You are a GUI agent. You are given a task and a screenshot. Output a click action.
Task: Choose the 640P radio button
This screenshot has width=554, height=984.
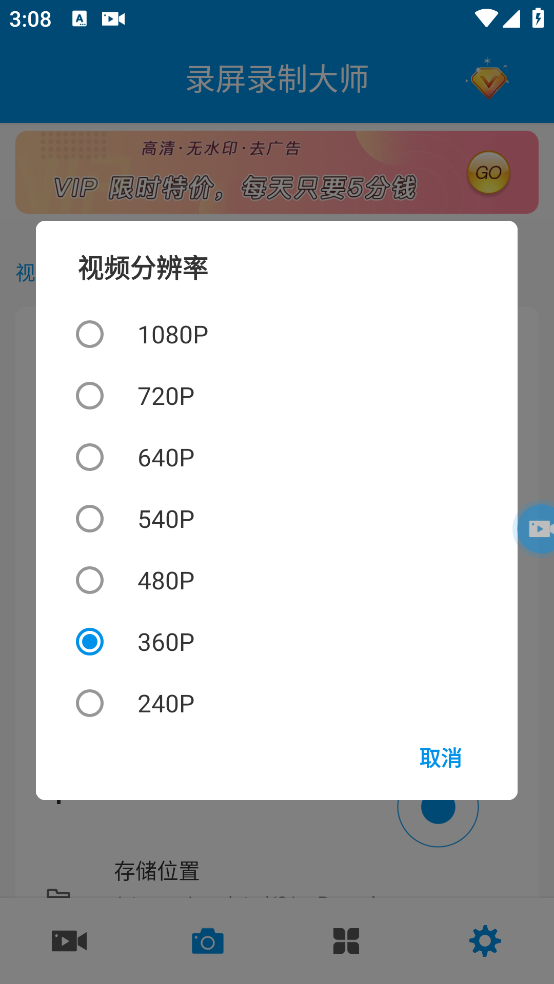90,457
